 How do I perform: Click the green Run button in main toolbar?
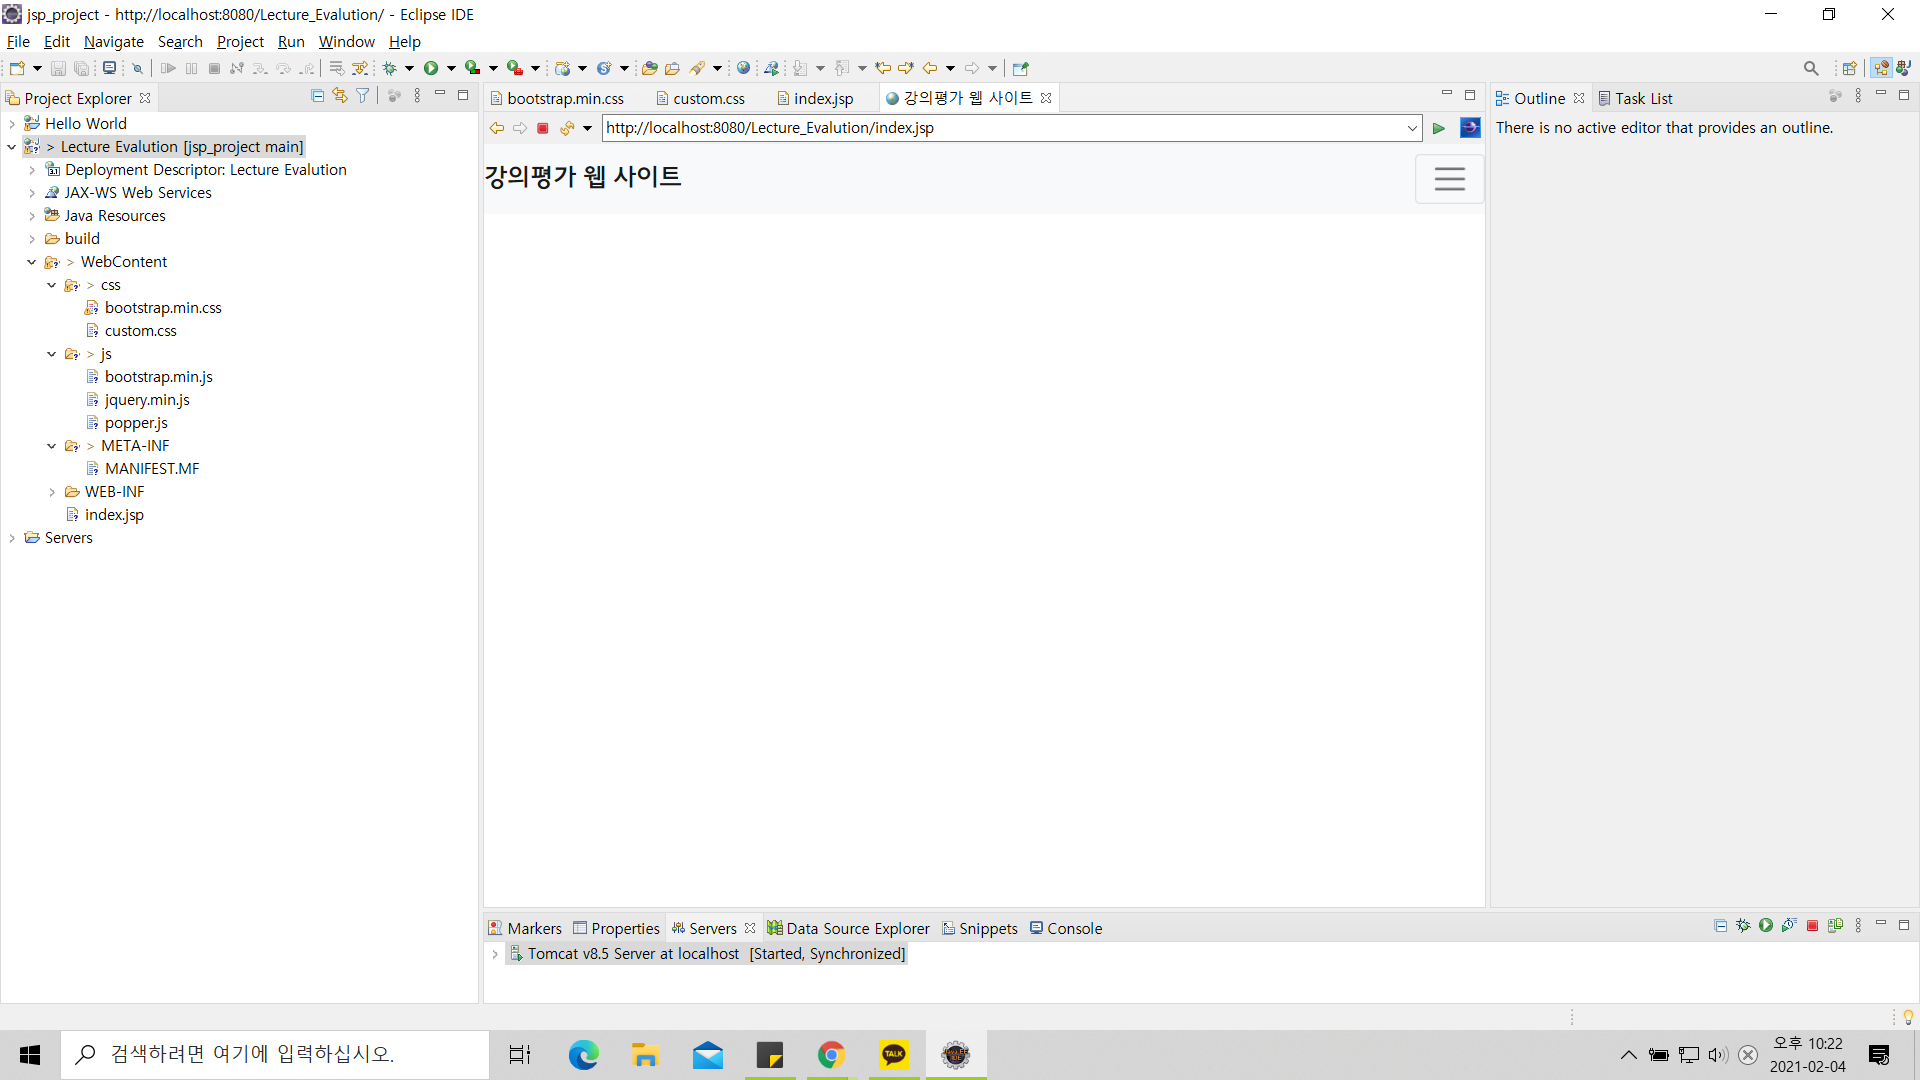(x=431, y=68)
